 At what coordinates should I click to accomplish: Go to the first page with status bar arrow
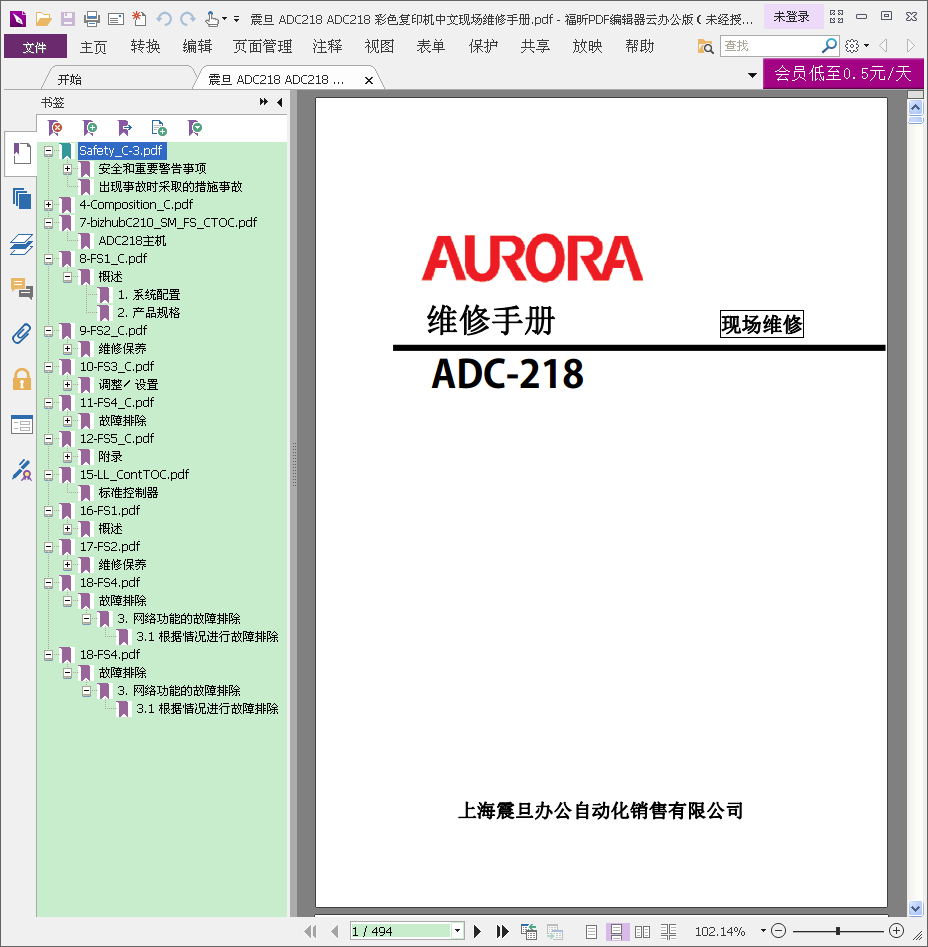310,931
